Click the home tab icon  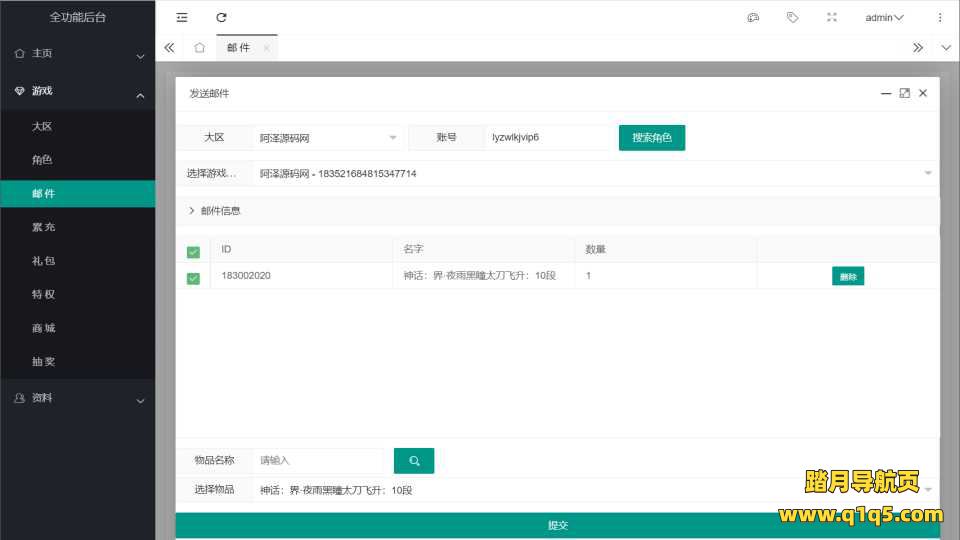200,47
